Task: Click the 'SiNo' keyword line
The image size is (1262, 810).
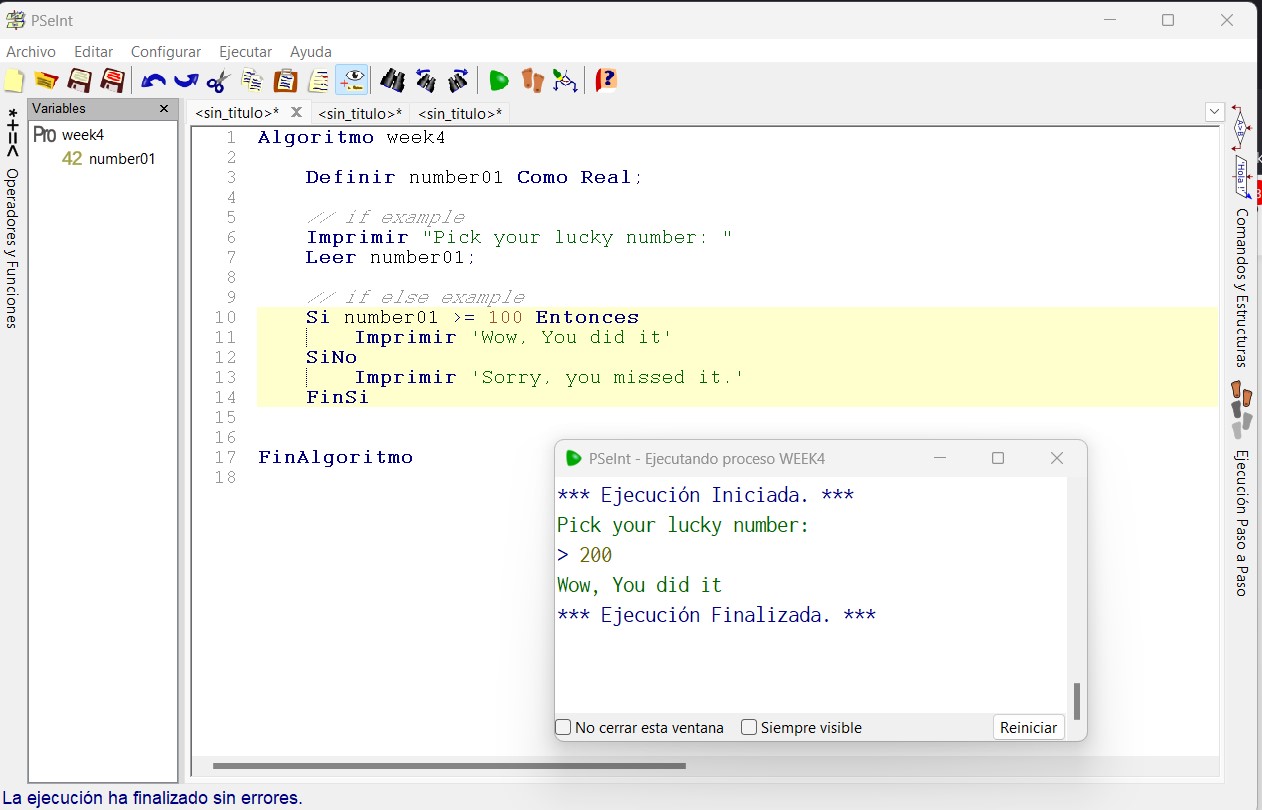Action: click(x=331, y=357)
